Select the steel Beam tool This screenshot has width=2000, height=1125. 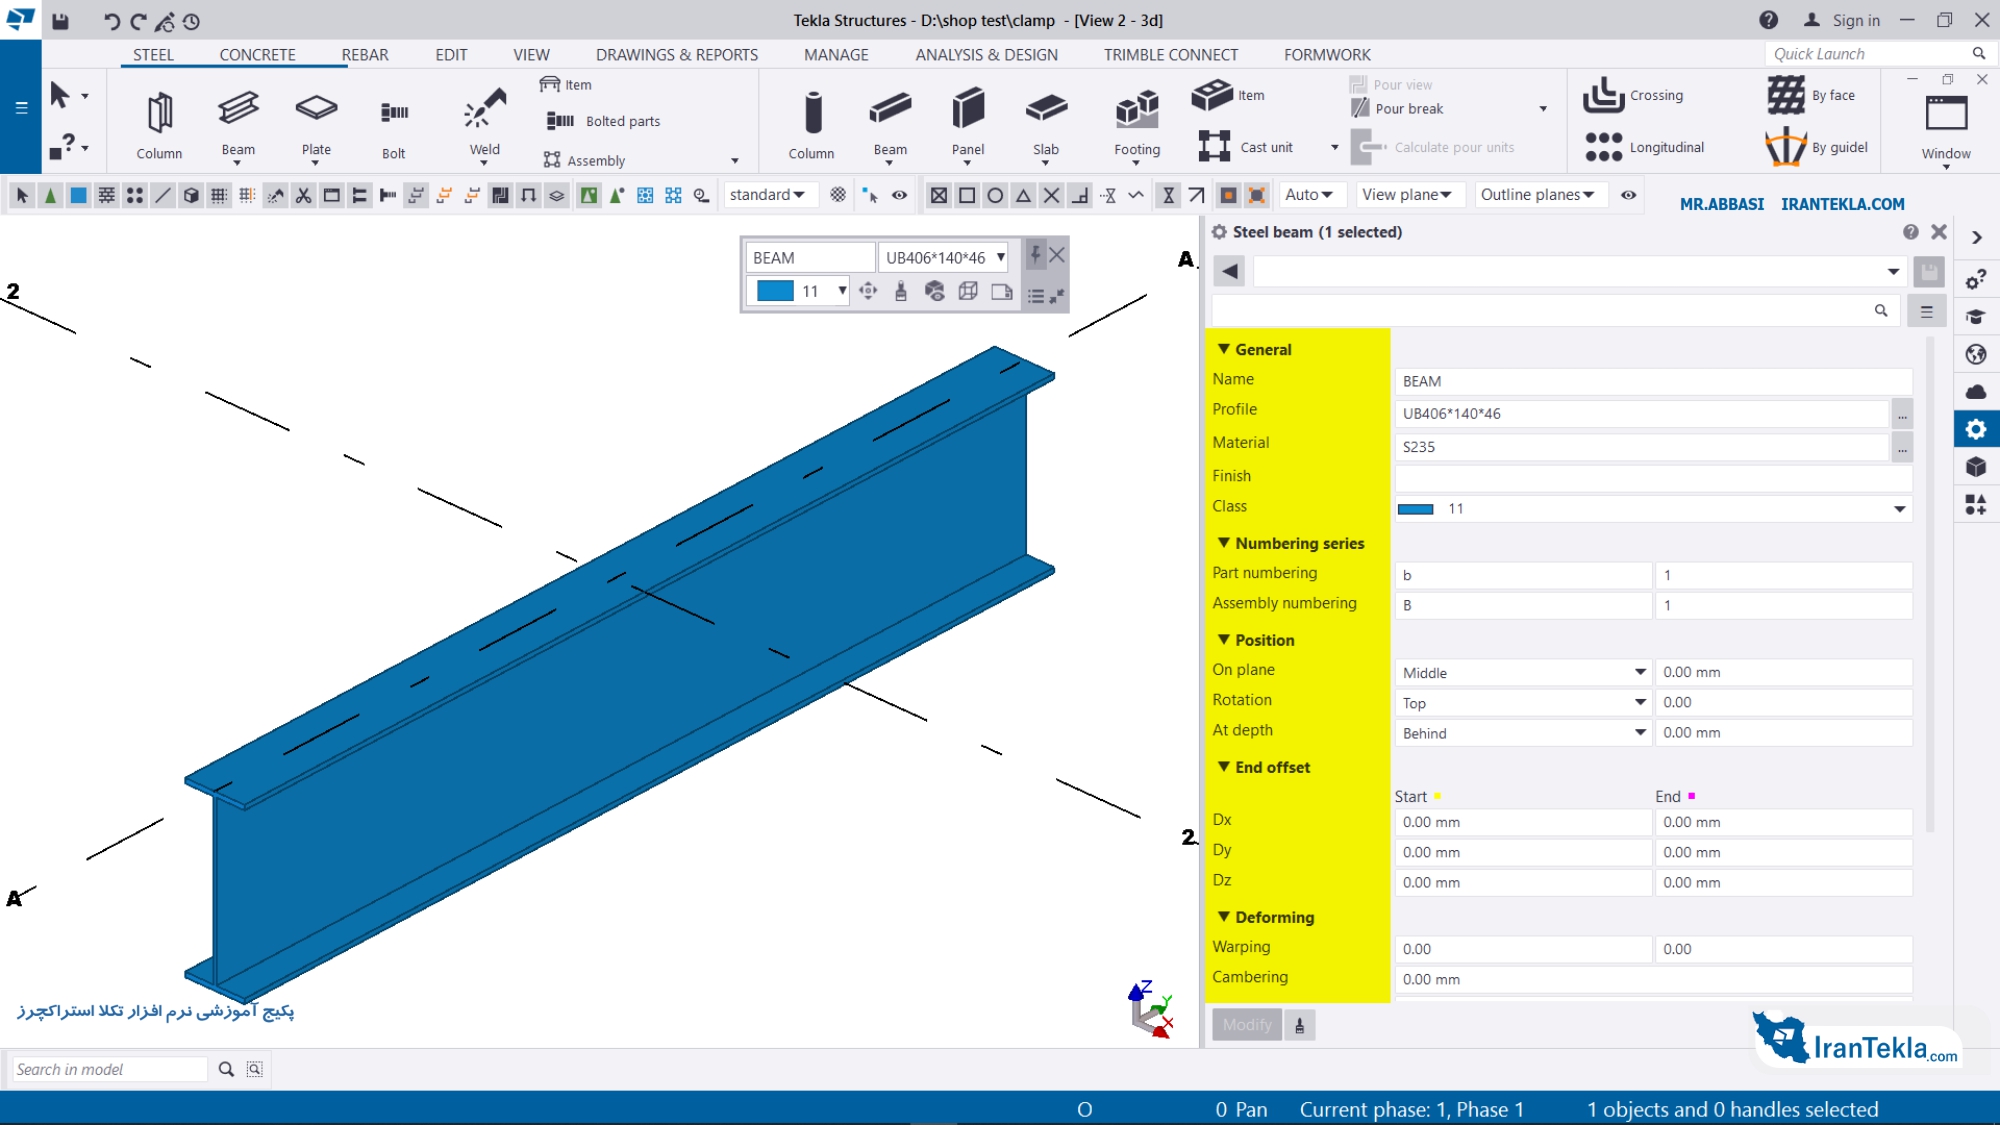pos(238,124)
